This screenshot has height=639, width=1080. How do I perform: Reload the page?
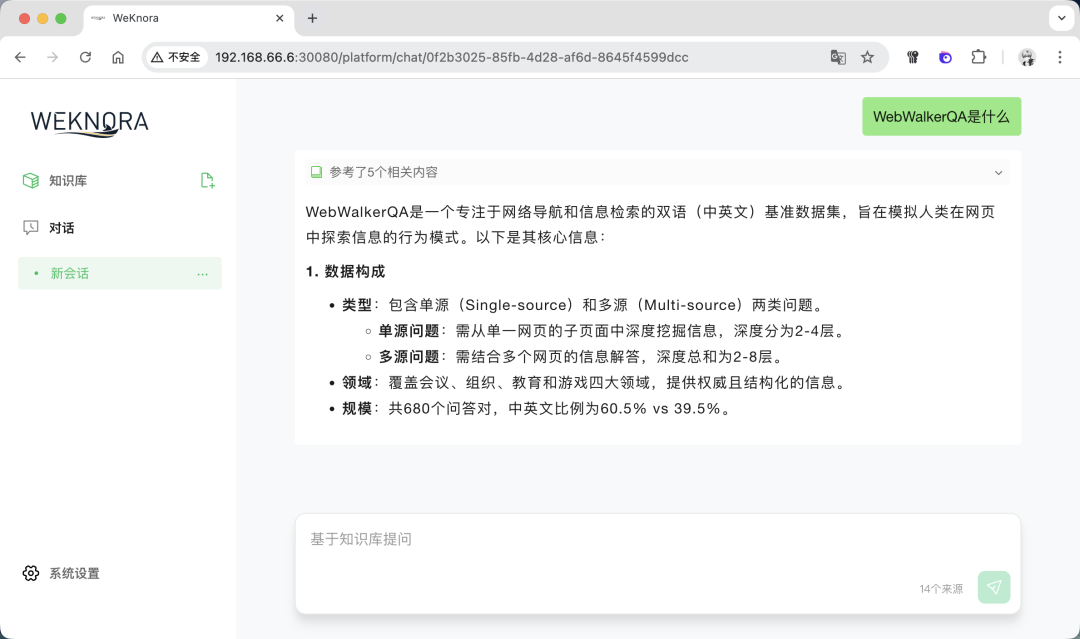[85, 57]
